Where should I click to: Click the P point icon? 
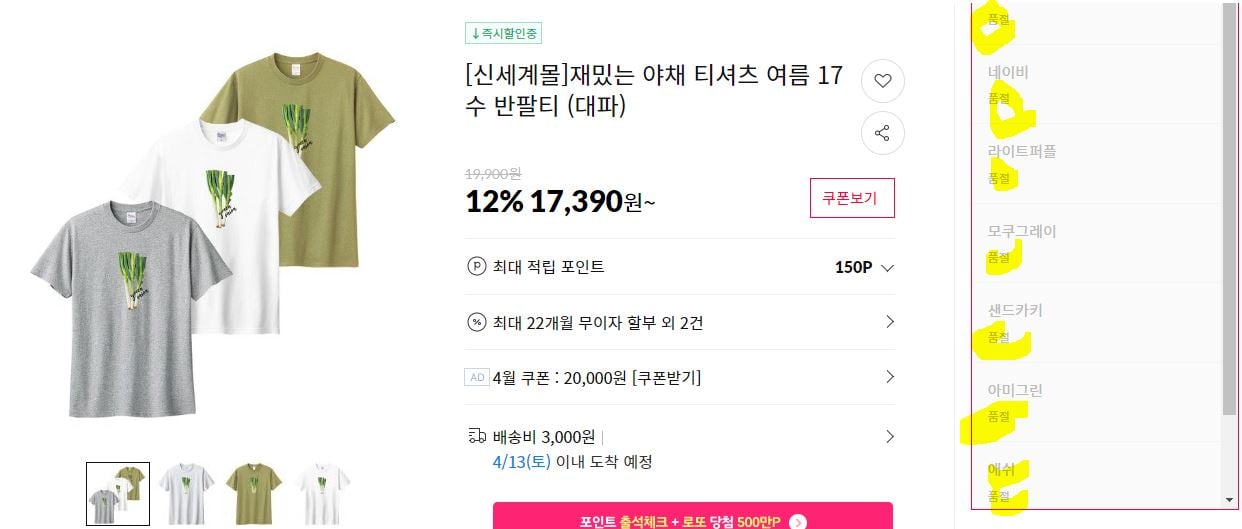(x=476, y=267)
